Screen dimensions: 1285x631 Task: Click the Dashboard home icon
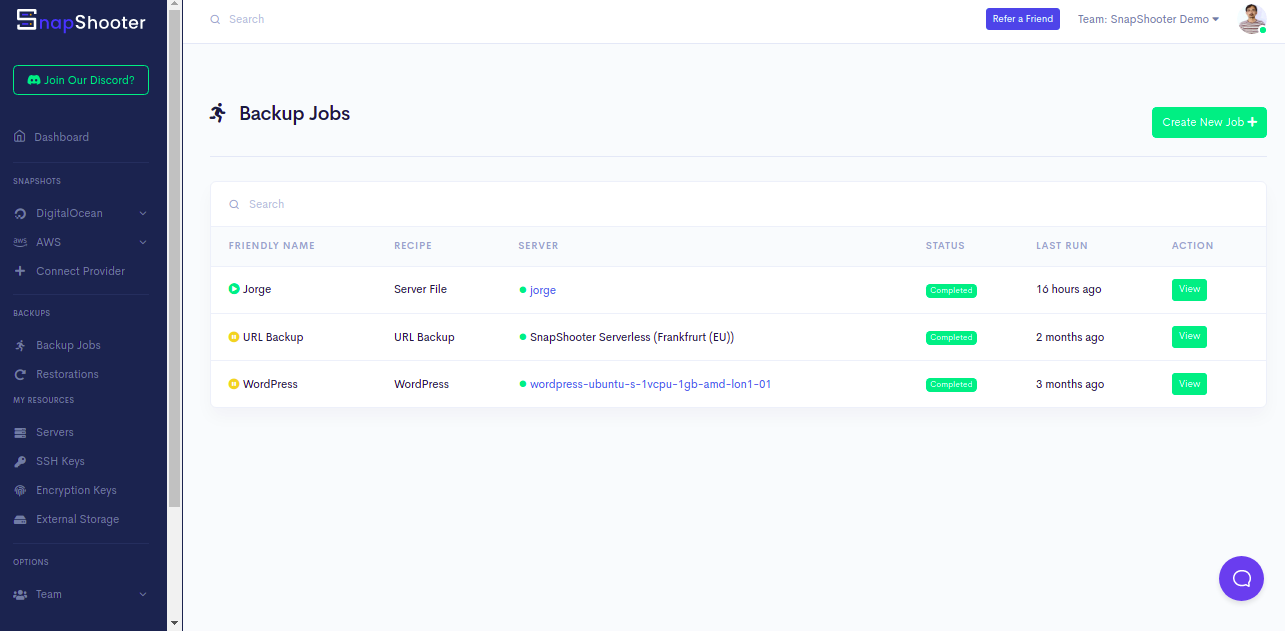pyautogui.click(x=20, y=136)
